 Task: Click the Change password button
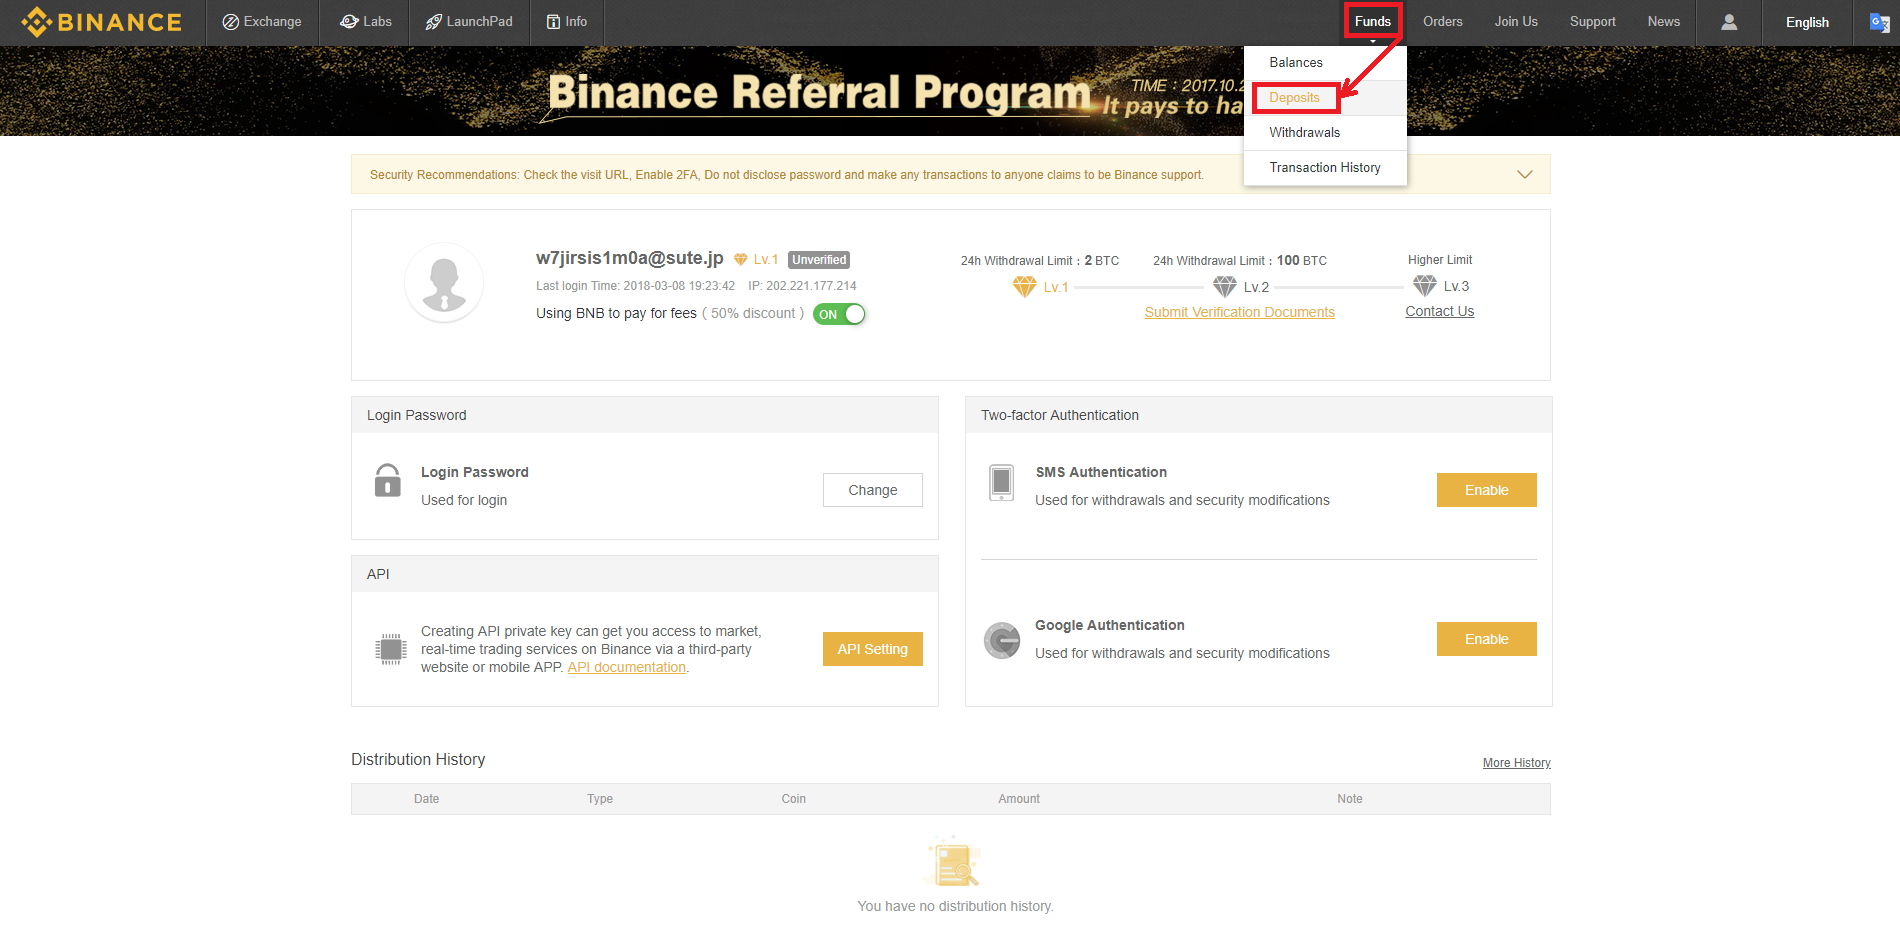873,490
